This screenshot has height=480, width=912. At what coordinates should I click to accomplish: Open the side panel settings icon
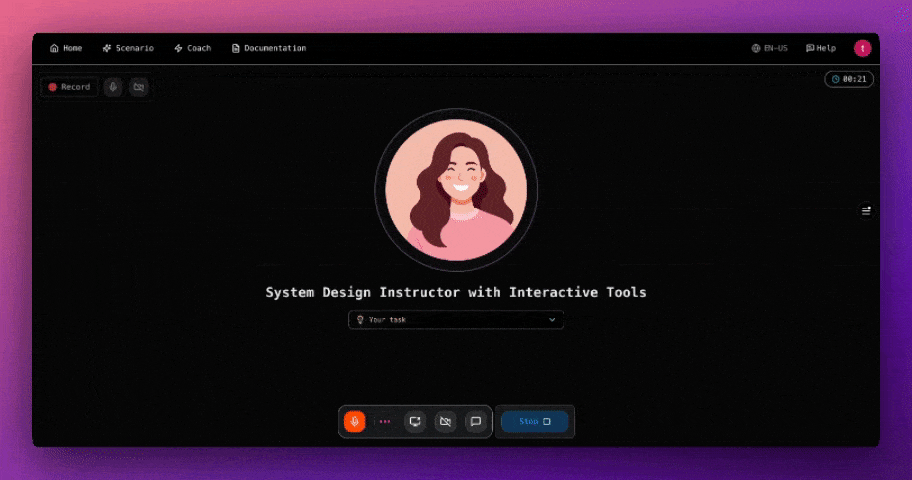866,211
